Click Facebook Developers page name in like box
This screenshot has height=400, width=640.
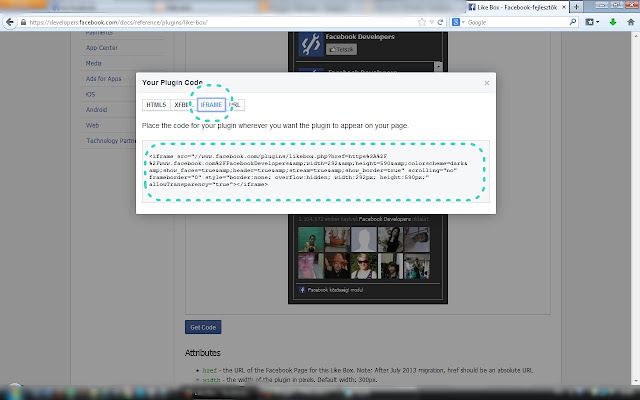(x=360, y=37)
